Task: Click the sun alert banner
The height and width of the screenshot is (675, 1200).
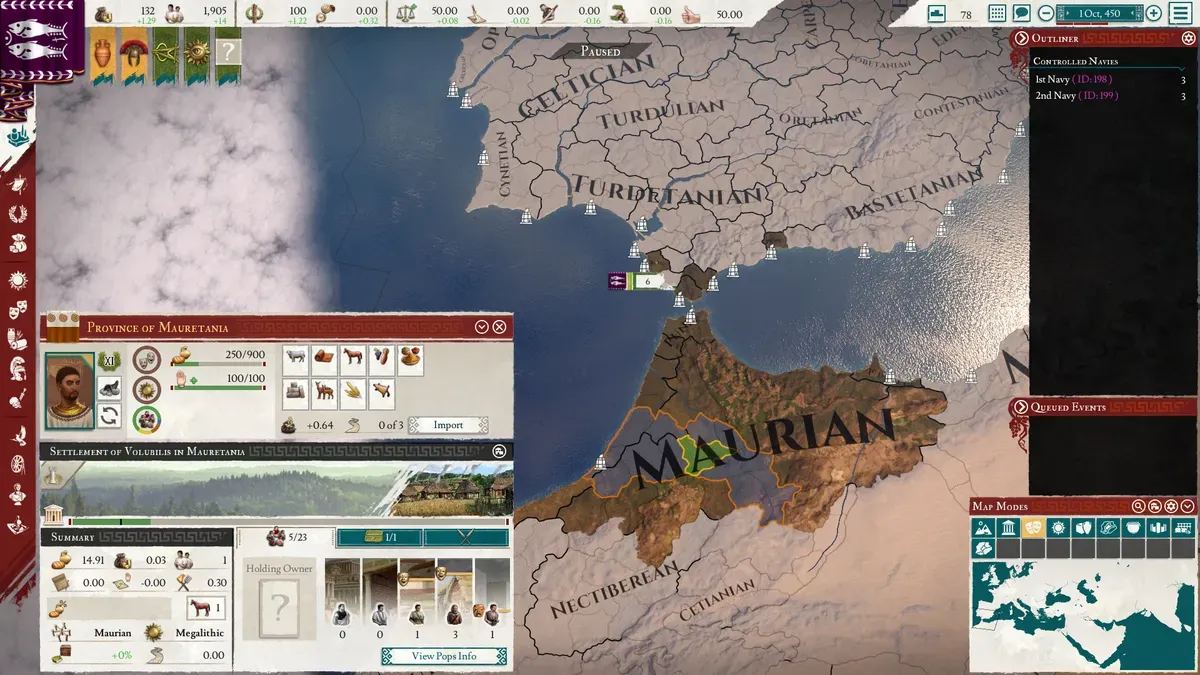Action: [196, 55]
